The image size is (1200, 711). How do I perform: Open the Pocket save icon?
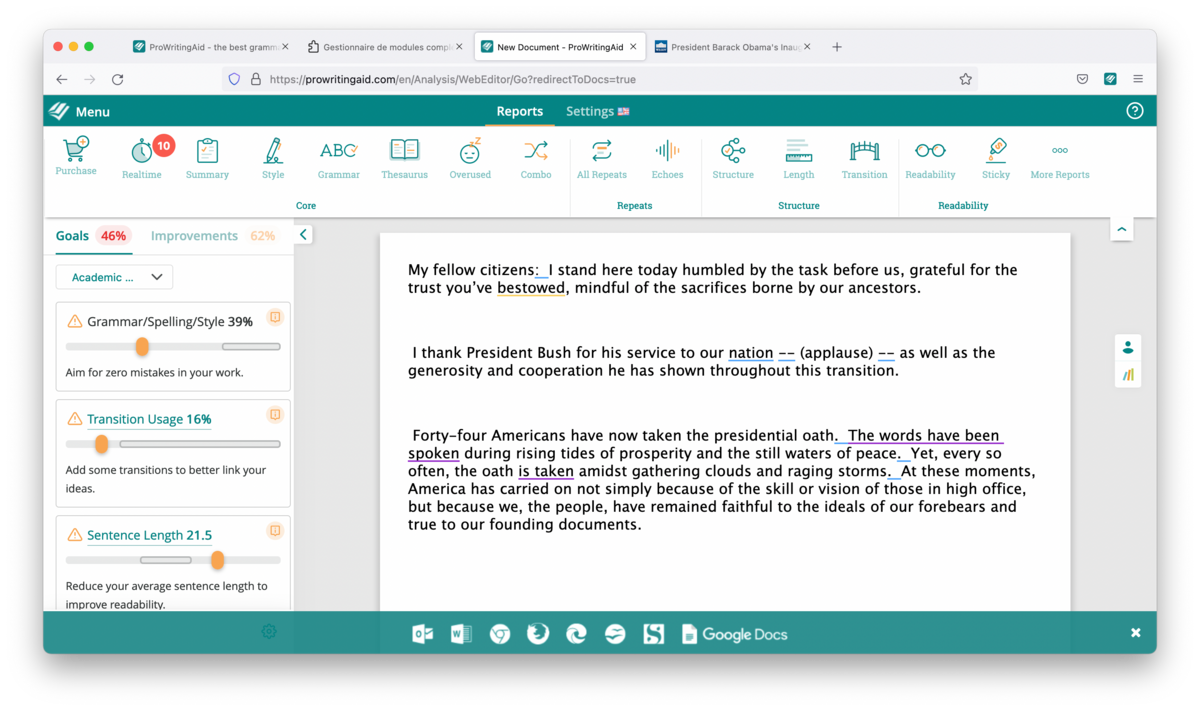[x=1082, y=79]
